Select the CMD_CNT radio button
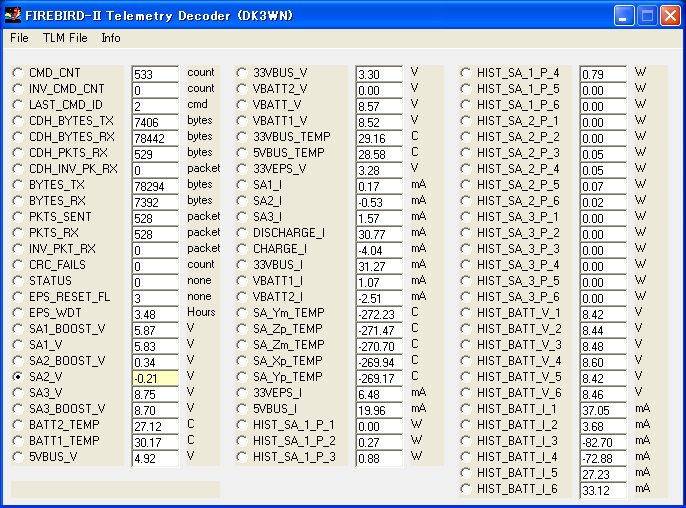The width and height of the screenshot is (686, 508). (x=18, y=73)
